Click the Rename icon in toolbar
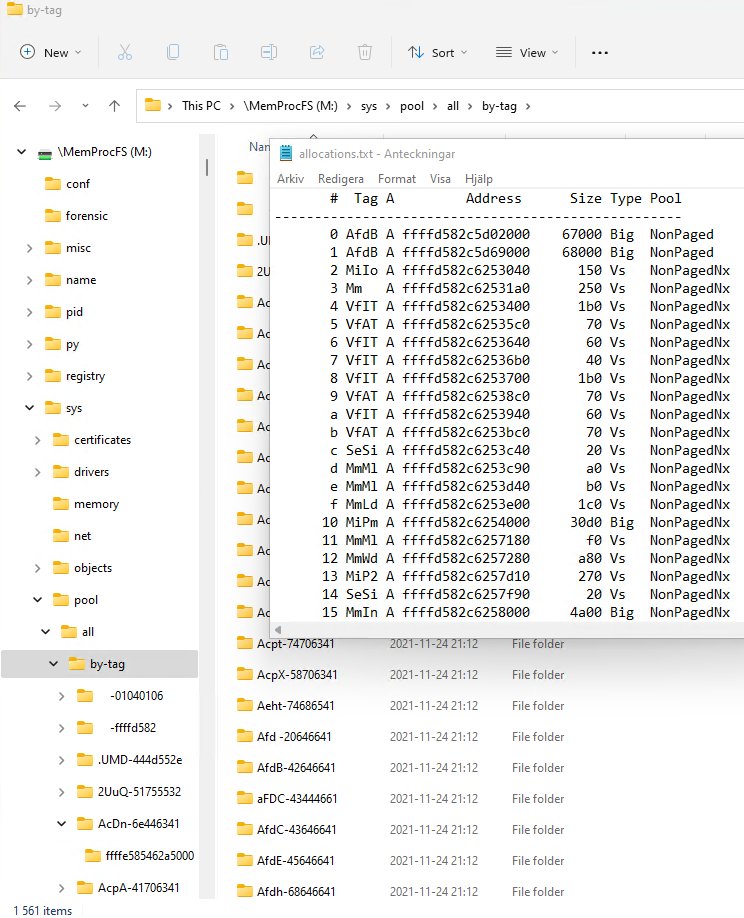The width and height of the screenshot is (744, 918). pos(269,53)
